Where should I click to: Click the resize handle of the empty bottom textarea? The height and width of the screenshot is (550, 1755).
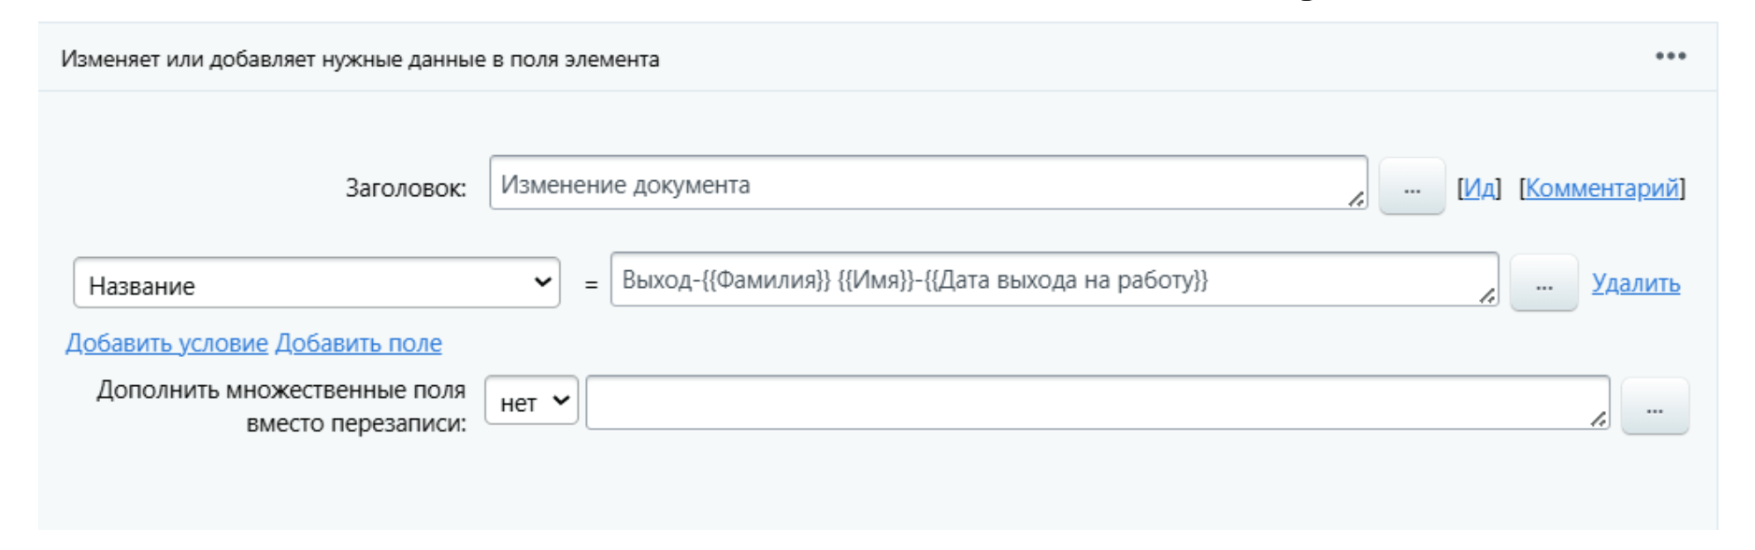tap(1599, 419)
